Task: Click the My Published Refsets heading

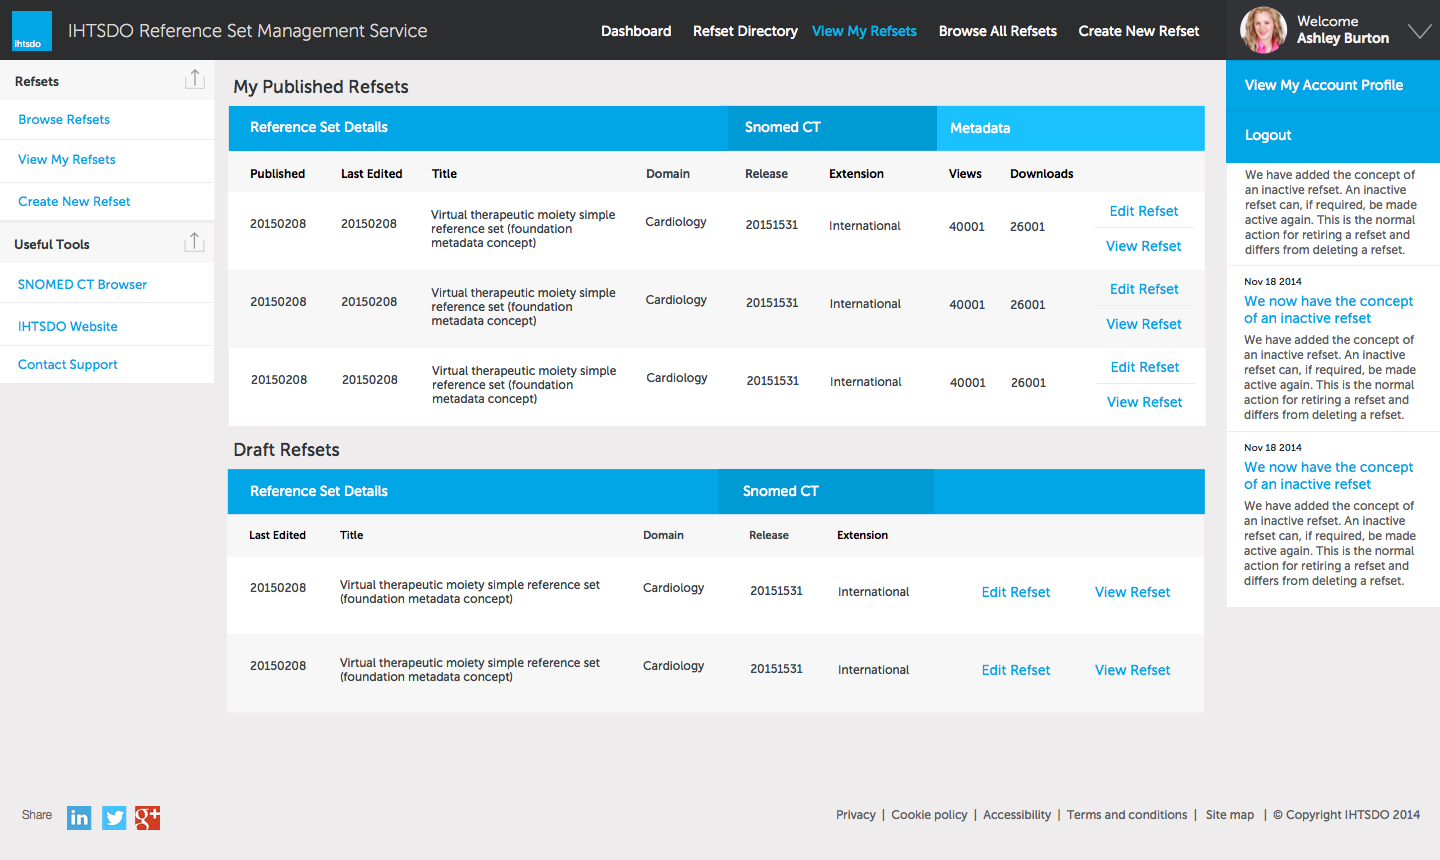Action: [x=321, y=87]
